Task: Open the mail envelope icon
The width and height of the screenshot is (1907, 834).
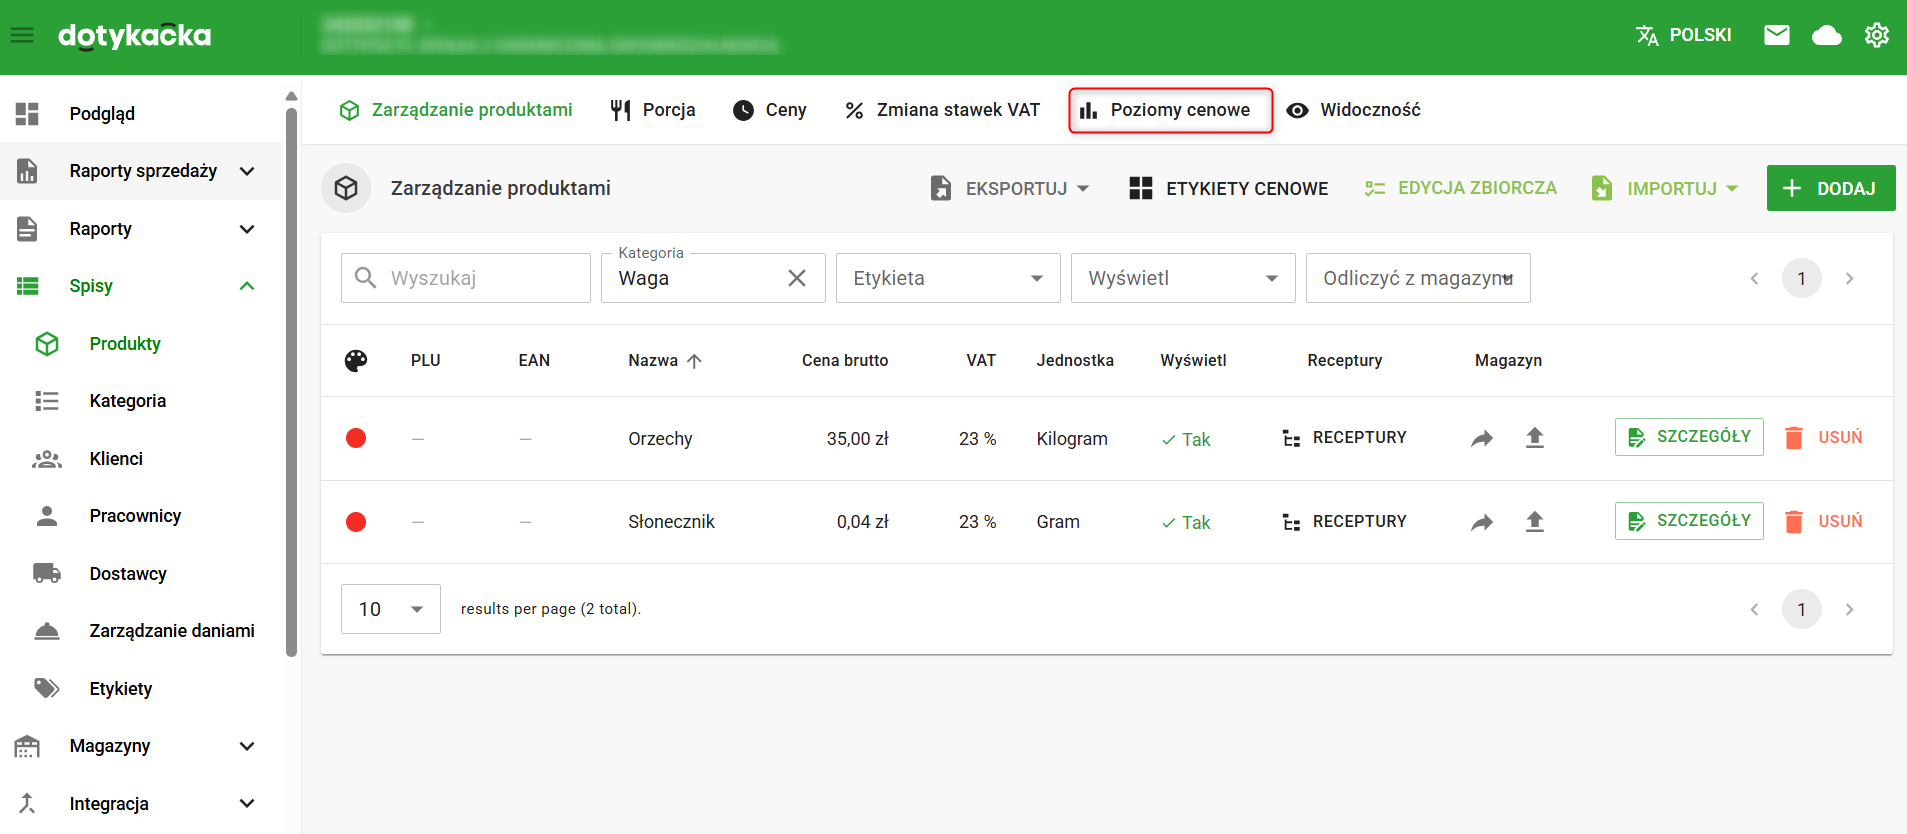Action: tap(1777, 36)
